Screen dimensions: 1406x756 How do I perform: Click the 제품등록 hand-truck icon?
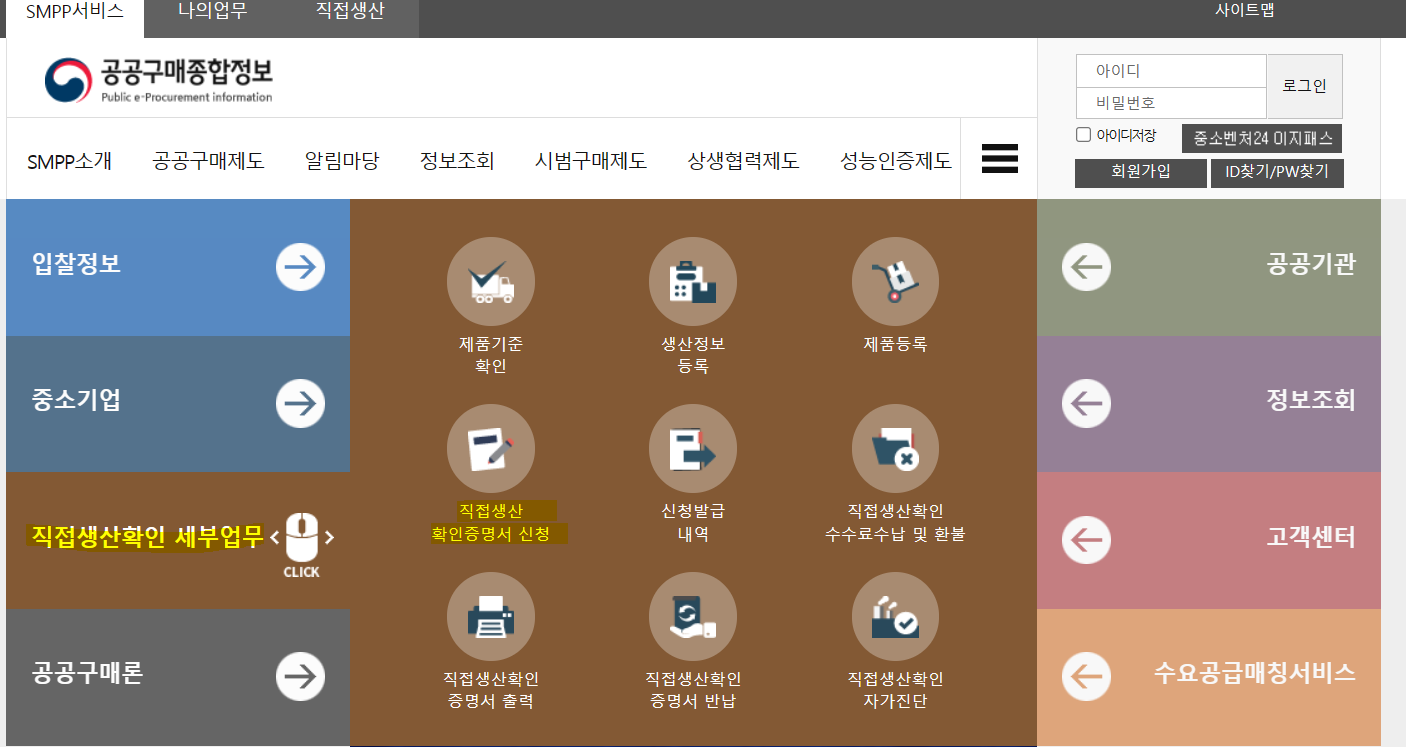click(x=895, y=281)
